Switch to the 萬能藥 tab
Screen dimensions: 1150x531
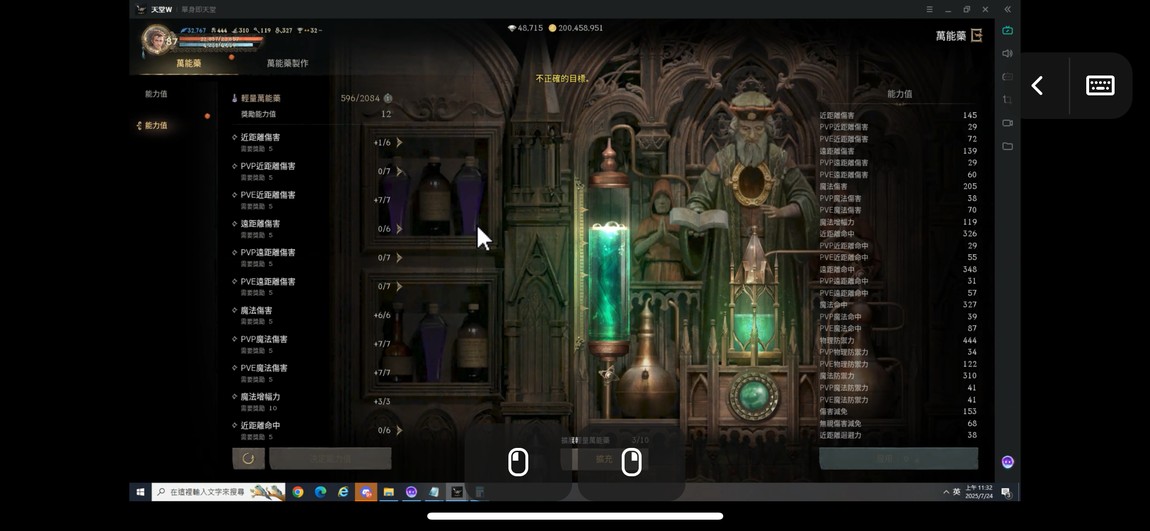(x=188, y=63)
